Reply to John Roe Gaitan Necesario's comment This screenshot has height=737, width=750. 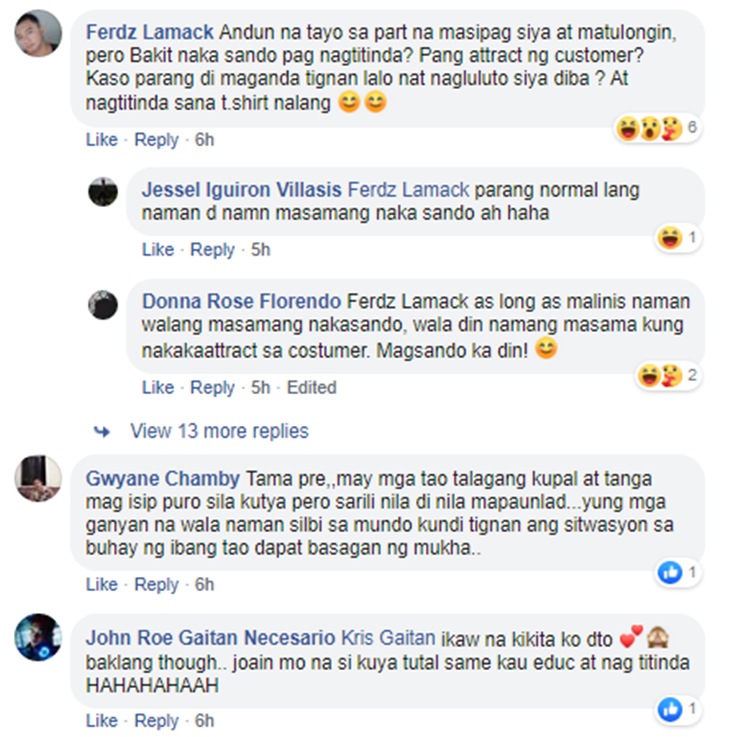(x=156, y=721)
